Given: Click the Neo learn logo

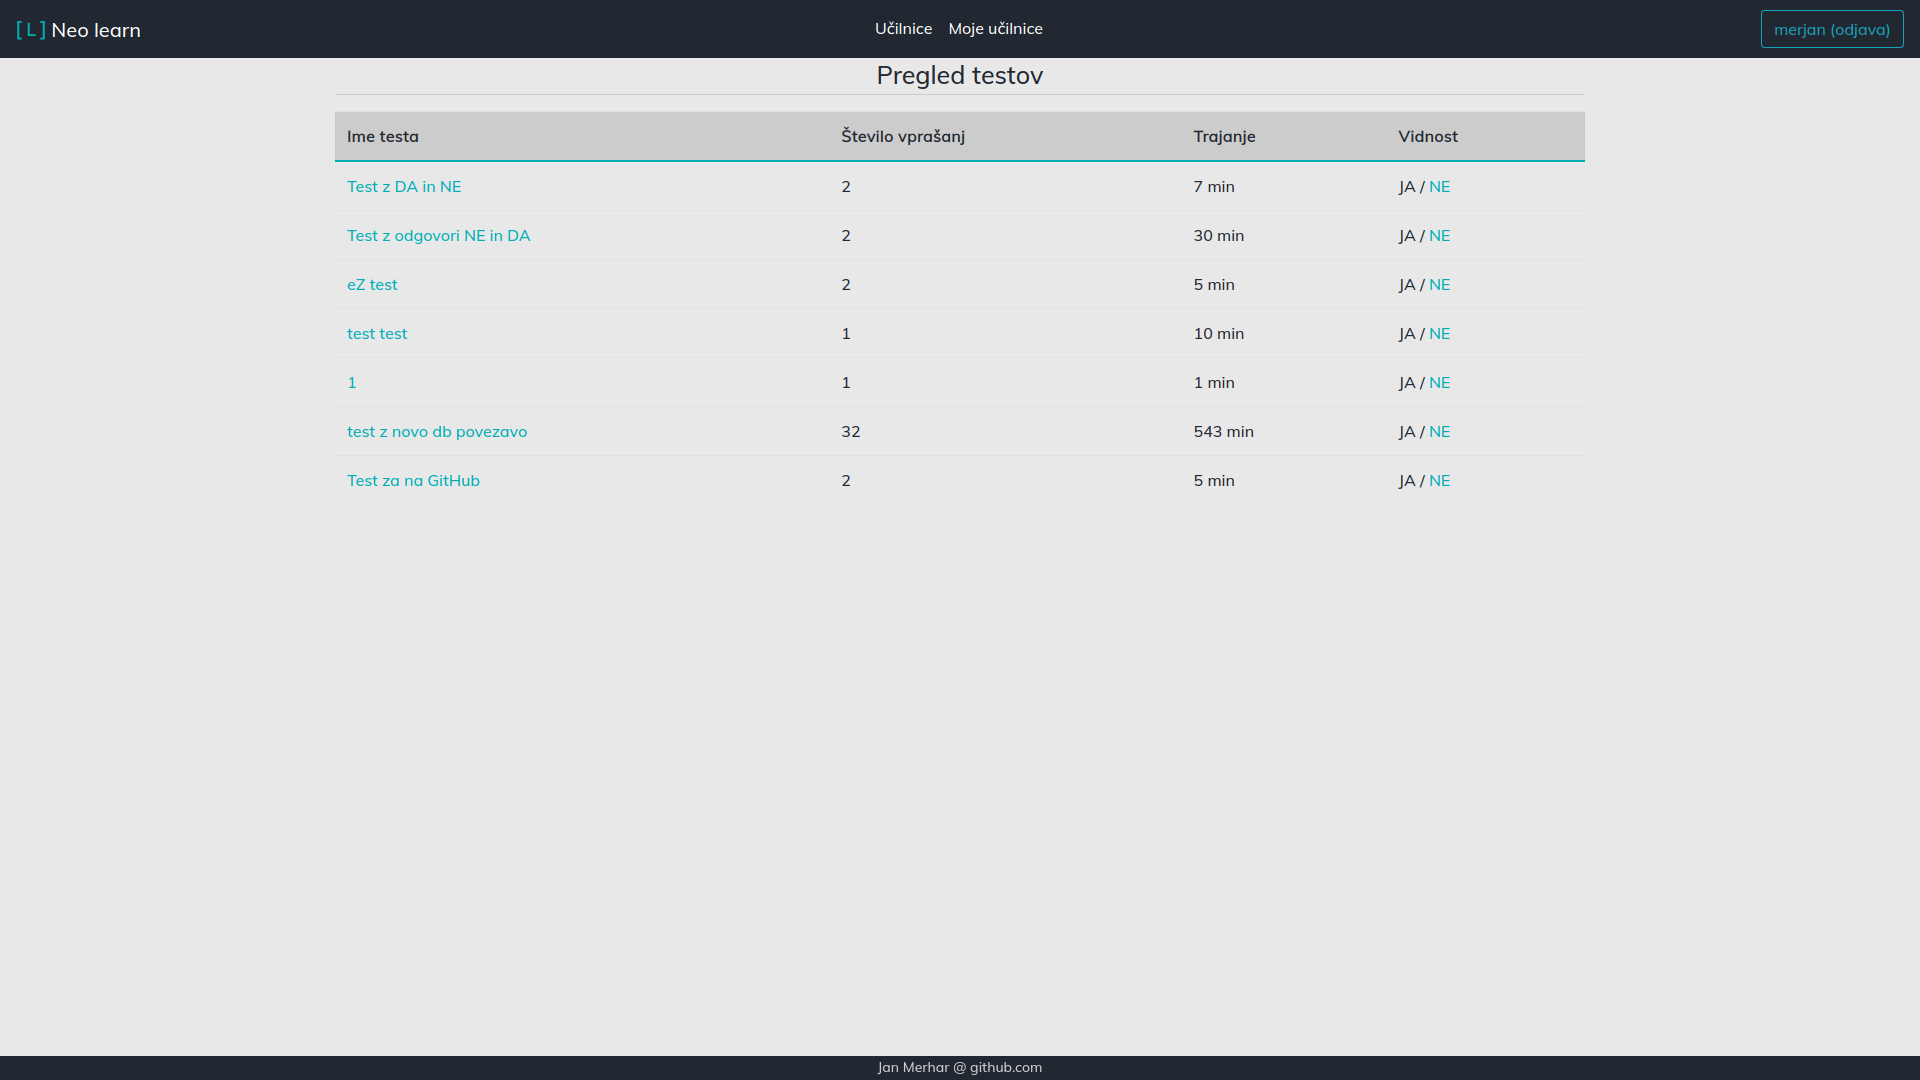Looking at the screenshot, I should (x=78, y=30).
